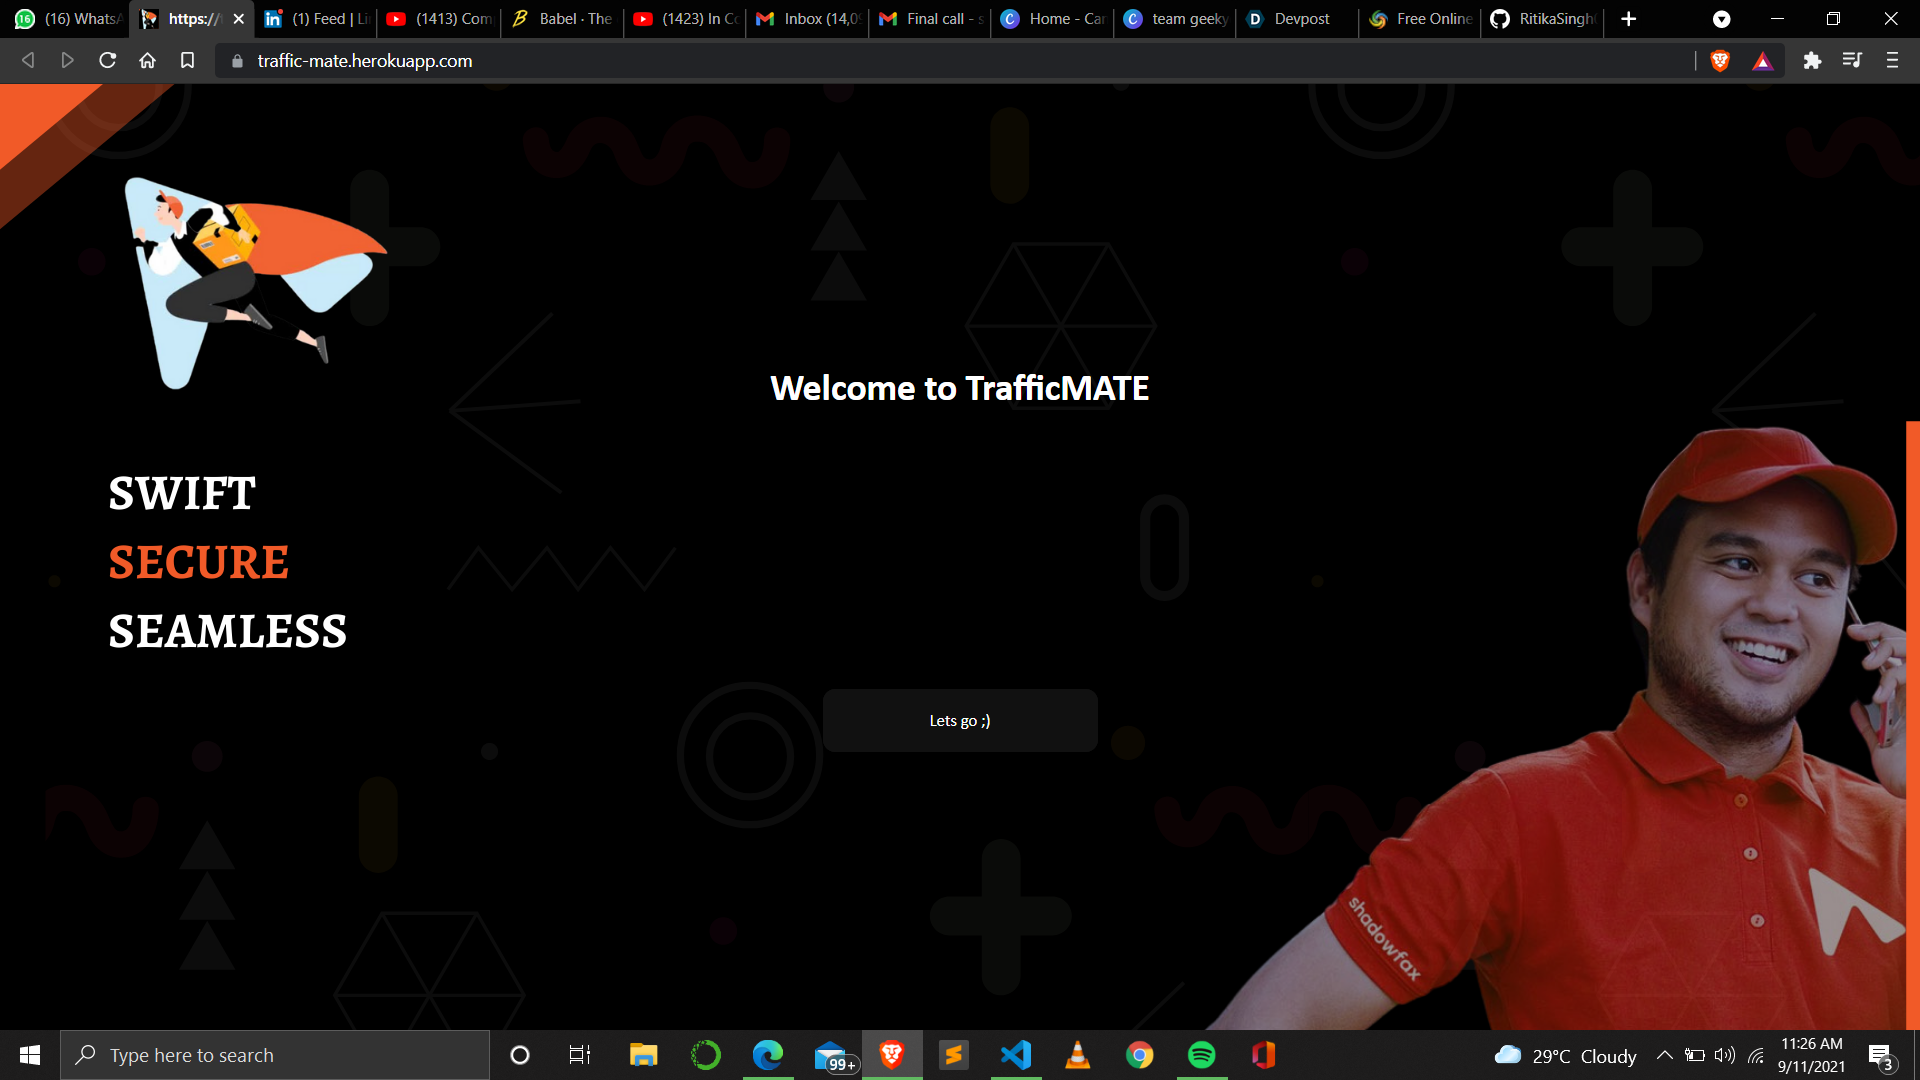Reload the TrafficMATE page

tap(108, 61)
